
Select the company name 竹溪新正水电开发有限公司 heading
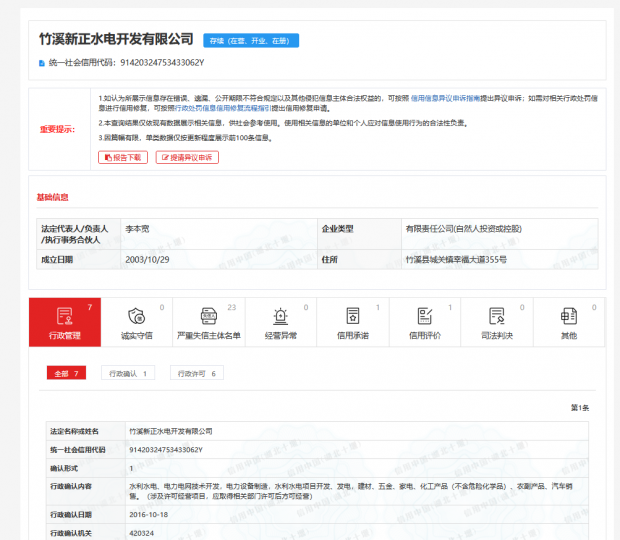coord(116,39)
